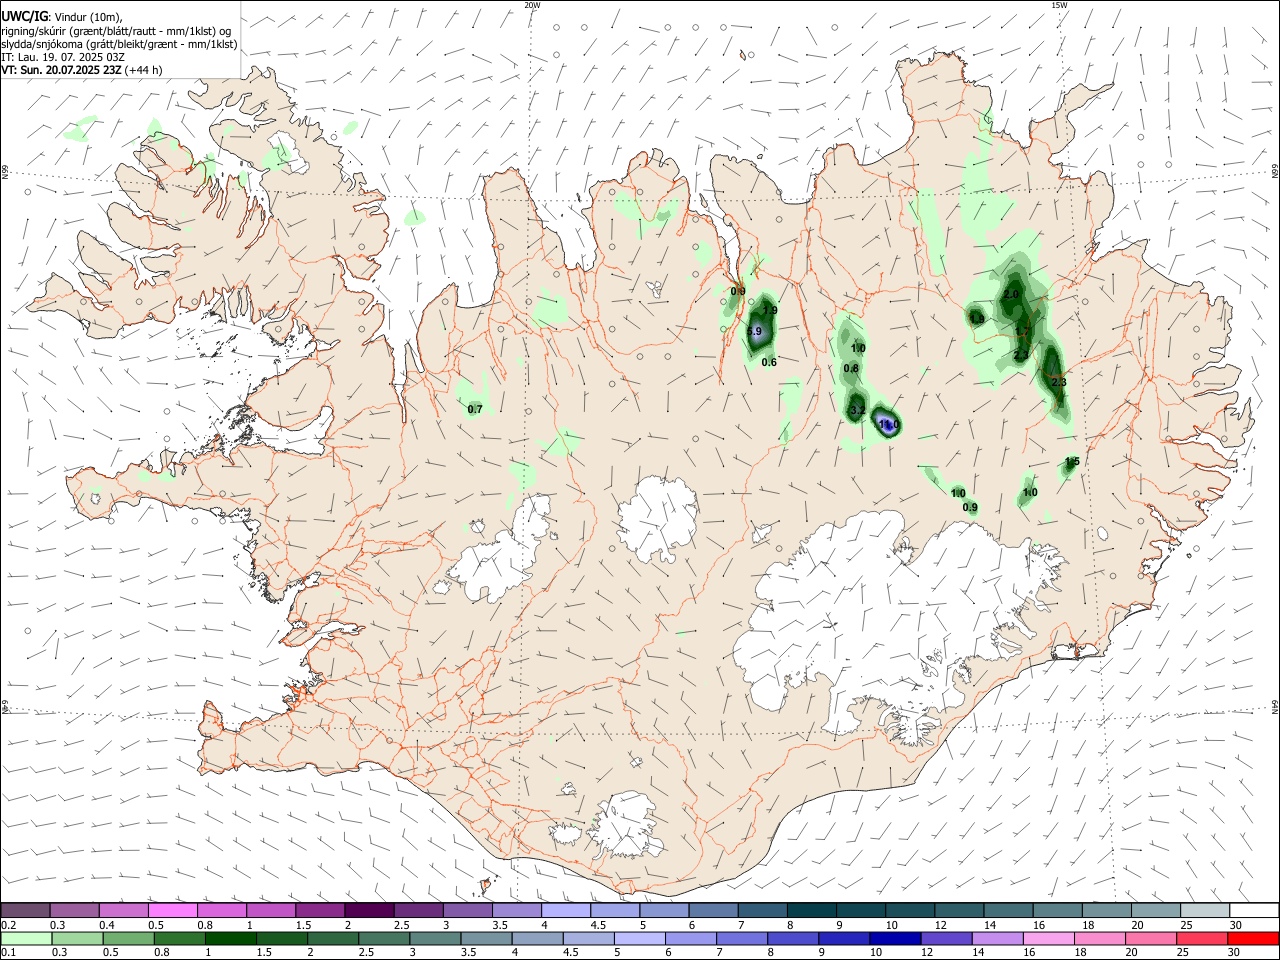This screenshot has height=960, width=1280.
Task: Click the 0.7 precipitation value on the map
Action: (x=475, y=409)
